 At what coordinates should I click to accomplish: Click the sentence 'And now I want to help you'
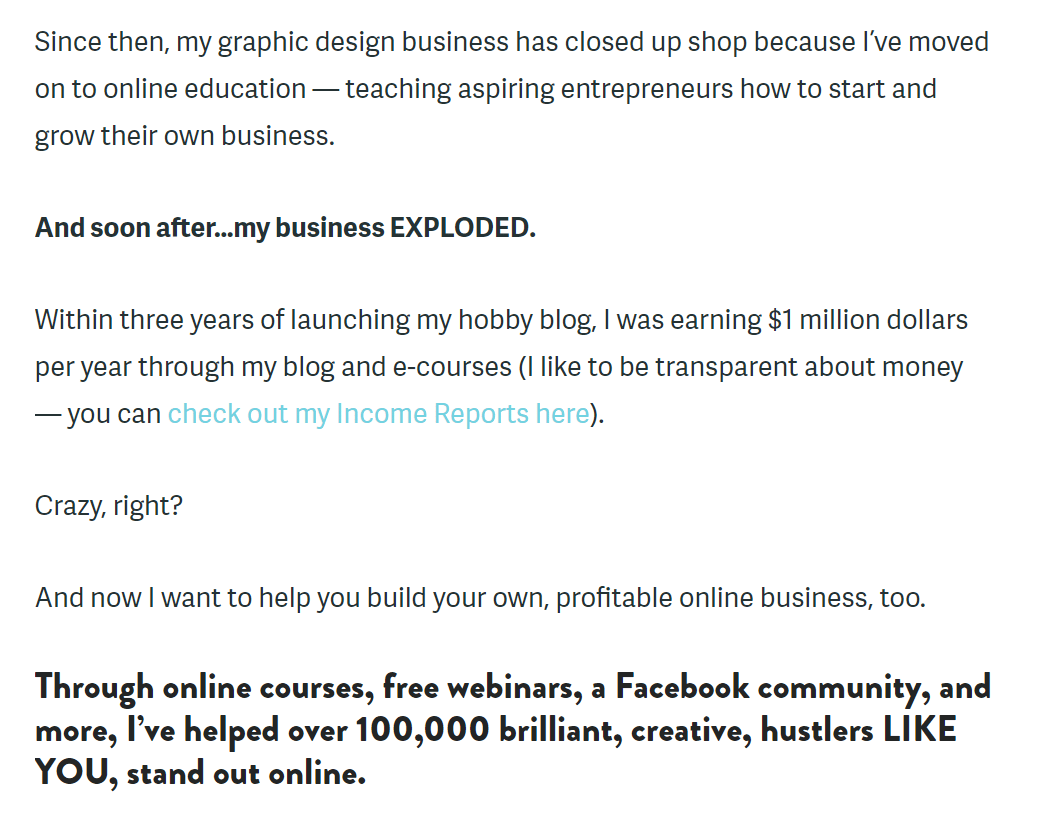(x=481, y=598)
